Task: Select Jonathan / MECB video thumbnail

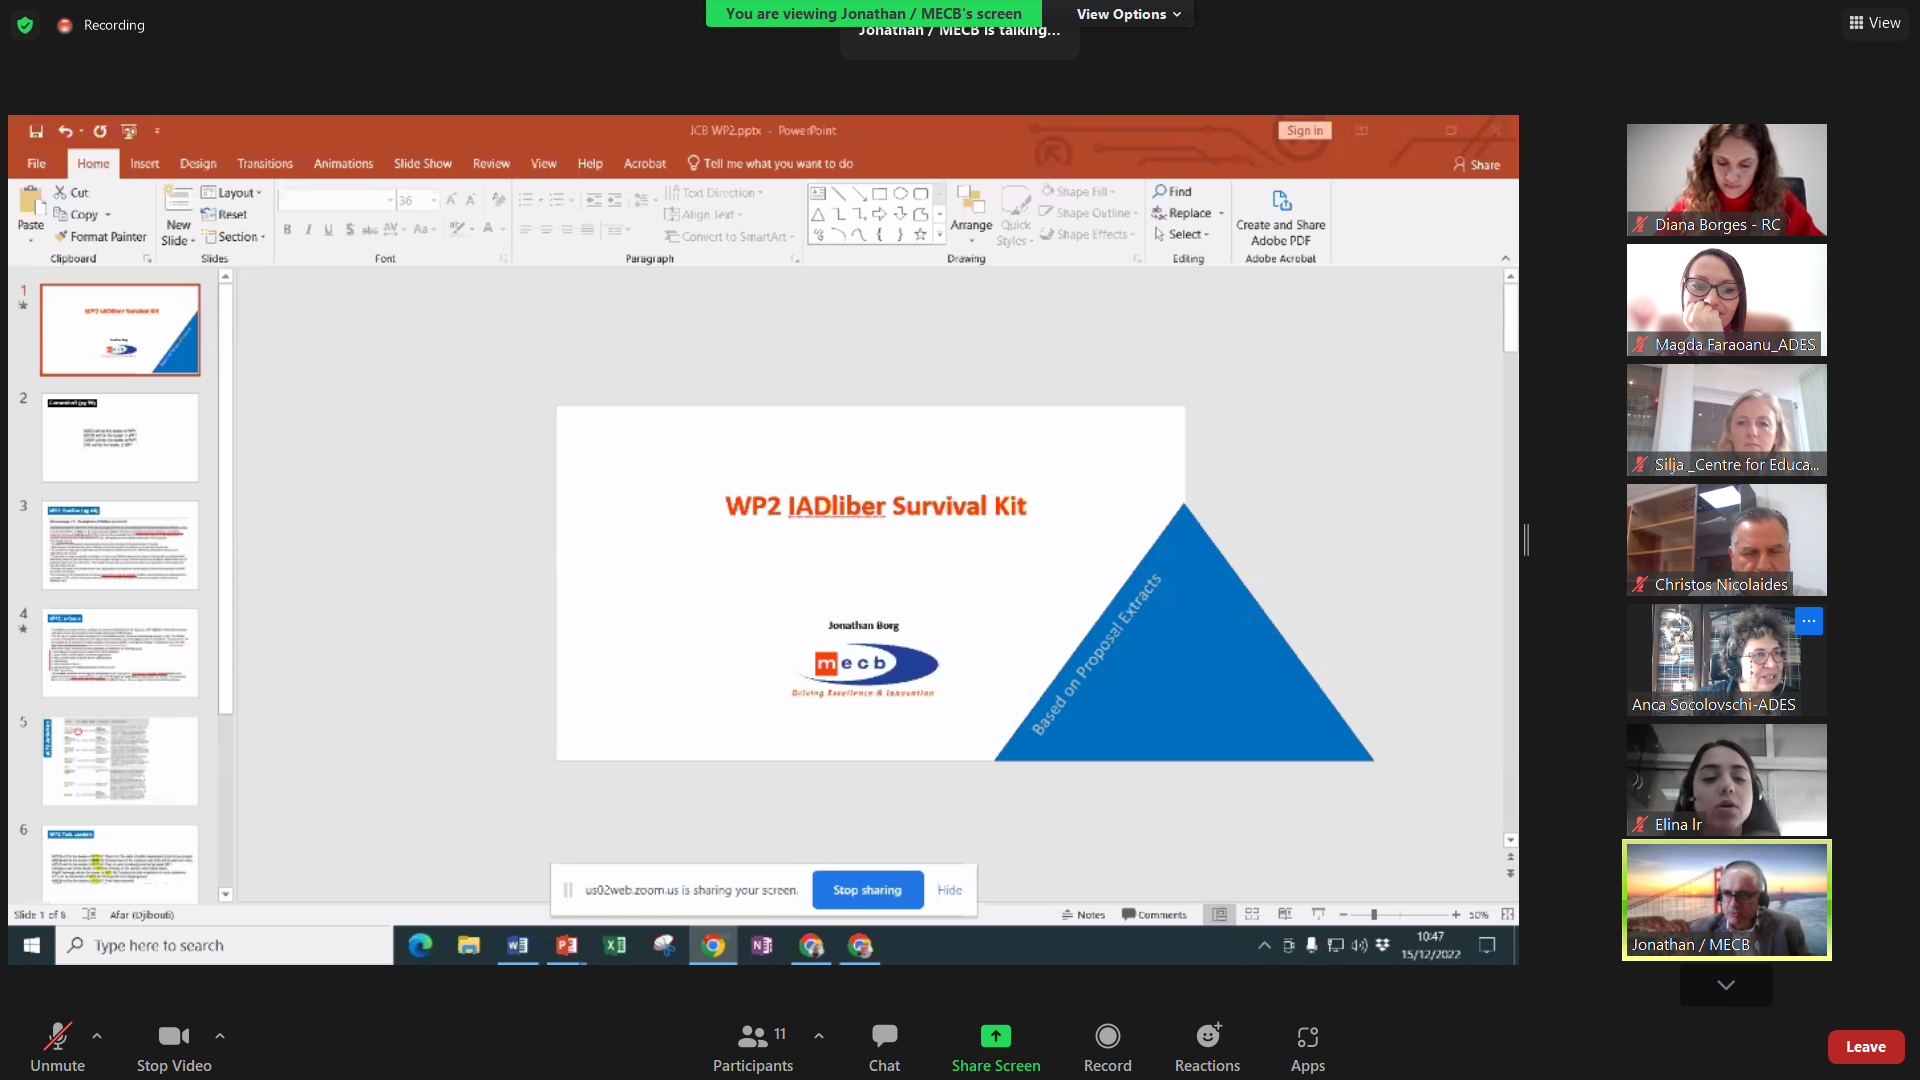Action: [x=1726, y=900]
